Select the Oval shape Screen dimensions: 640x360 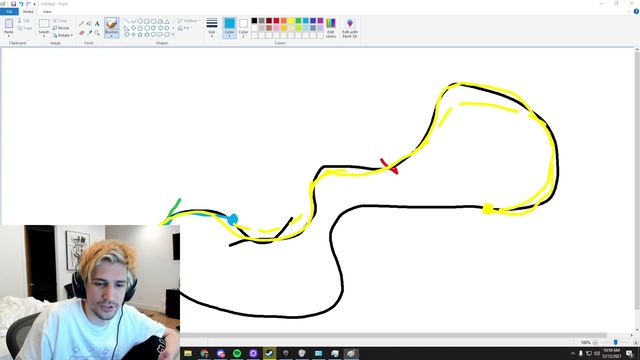pos(140,21)
